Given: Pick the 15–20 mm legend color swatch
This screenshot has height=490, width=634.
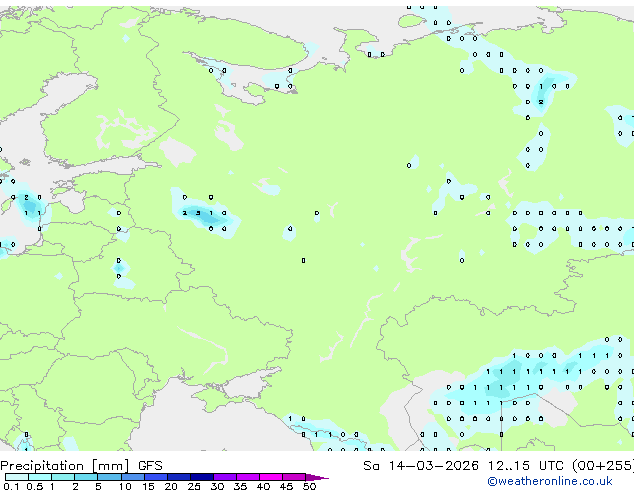Looking at the screenshot, I should pos(156,477).
